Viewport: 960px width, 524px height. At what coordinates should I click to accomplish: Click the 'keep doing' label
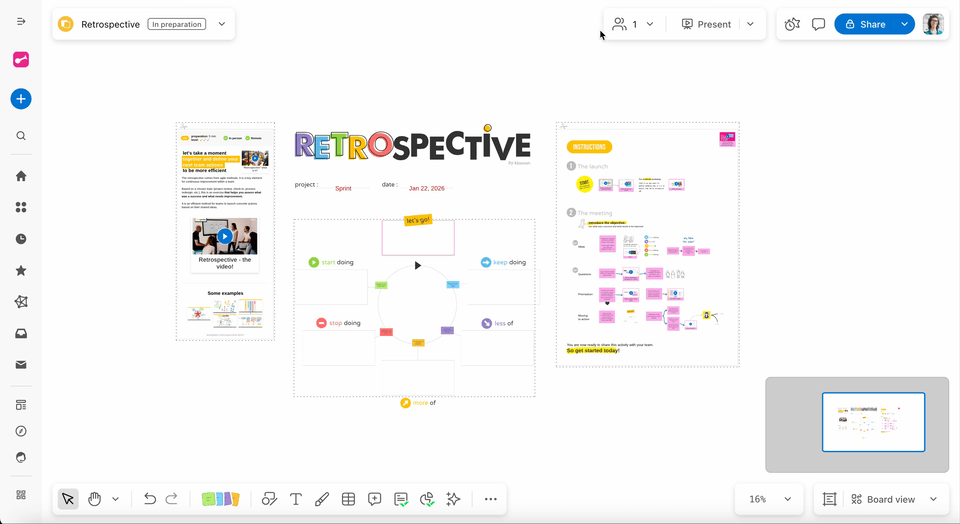tap(509, 263)
